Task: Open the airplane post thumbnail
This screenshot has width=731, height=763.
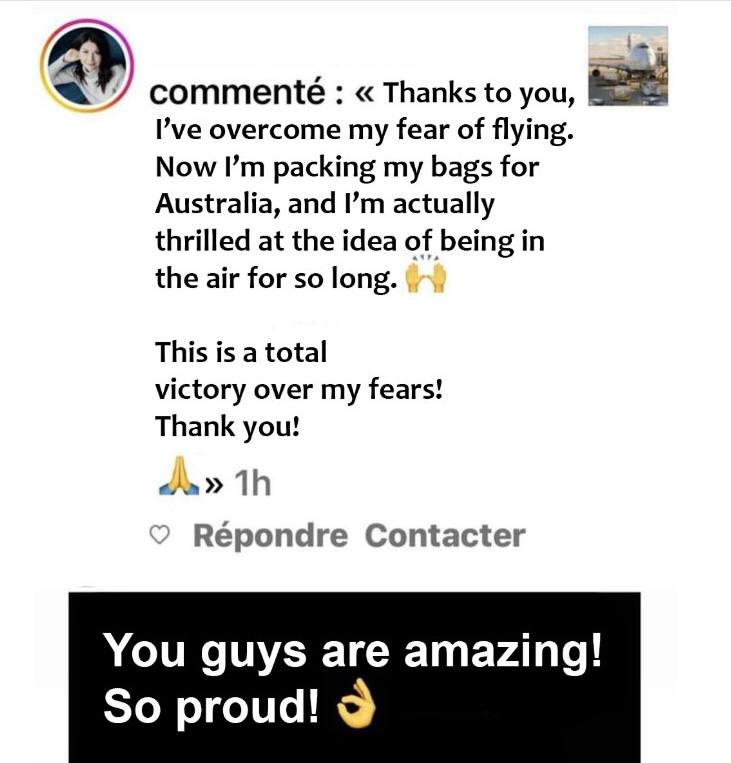Action: [627, 66]
